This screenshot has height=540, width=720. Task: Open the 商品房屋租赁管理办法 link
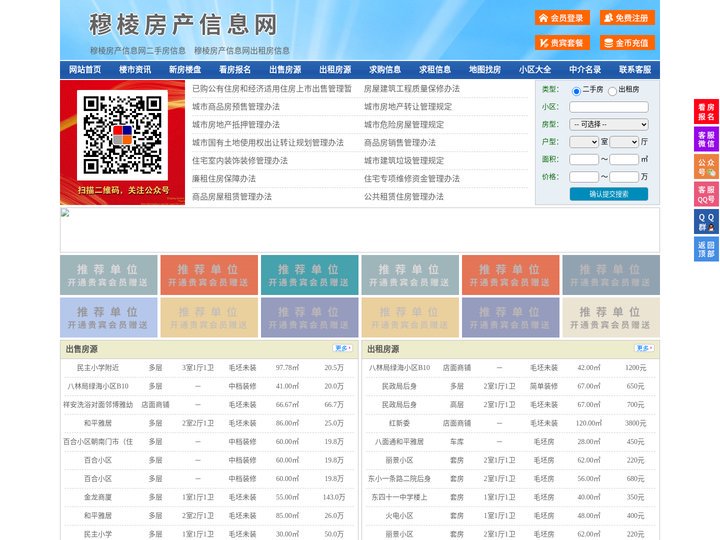[232, 197]
